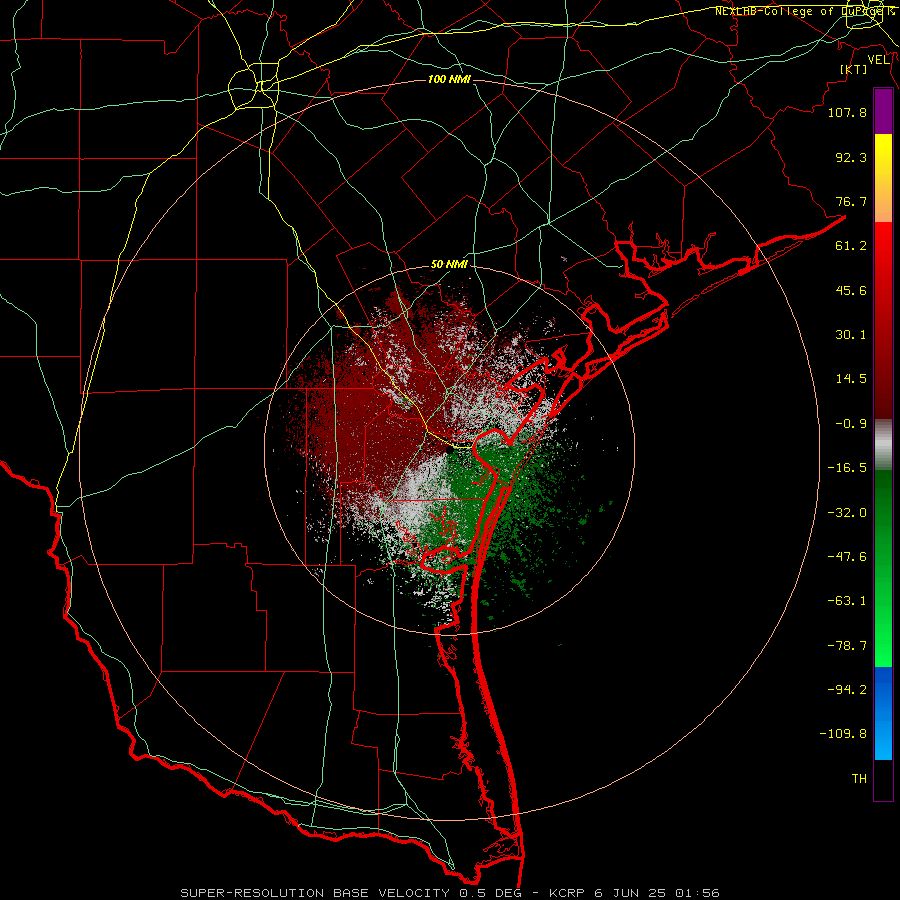Click the VEL legend title
The height and width of the screenshot is (900, 900).
[x=879, y=60]
